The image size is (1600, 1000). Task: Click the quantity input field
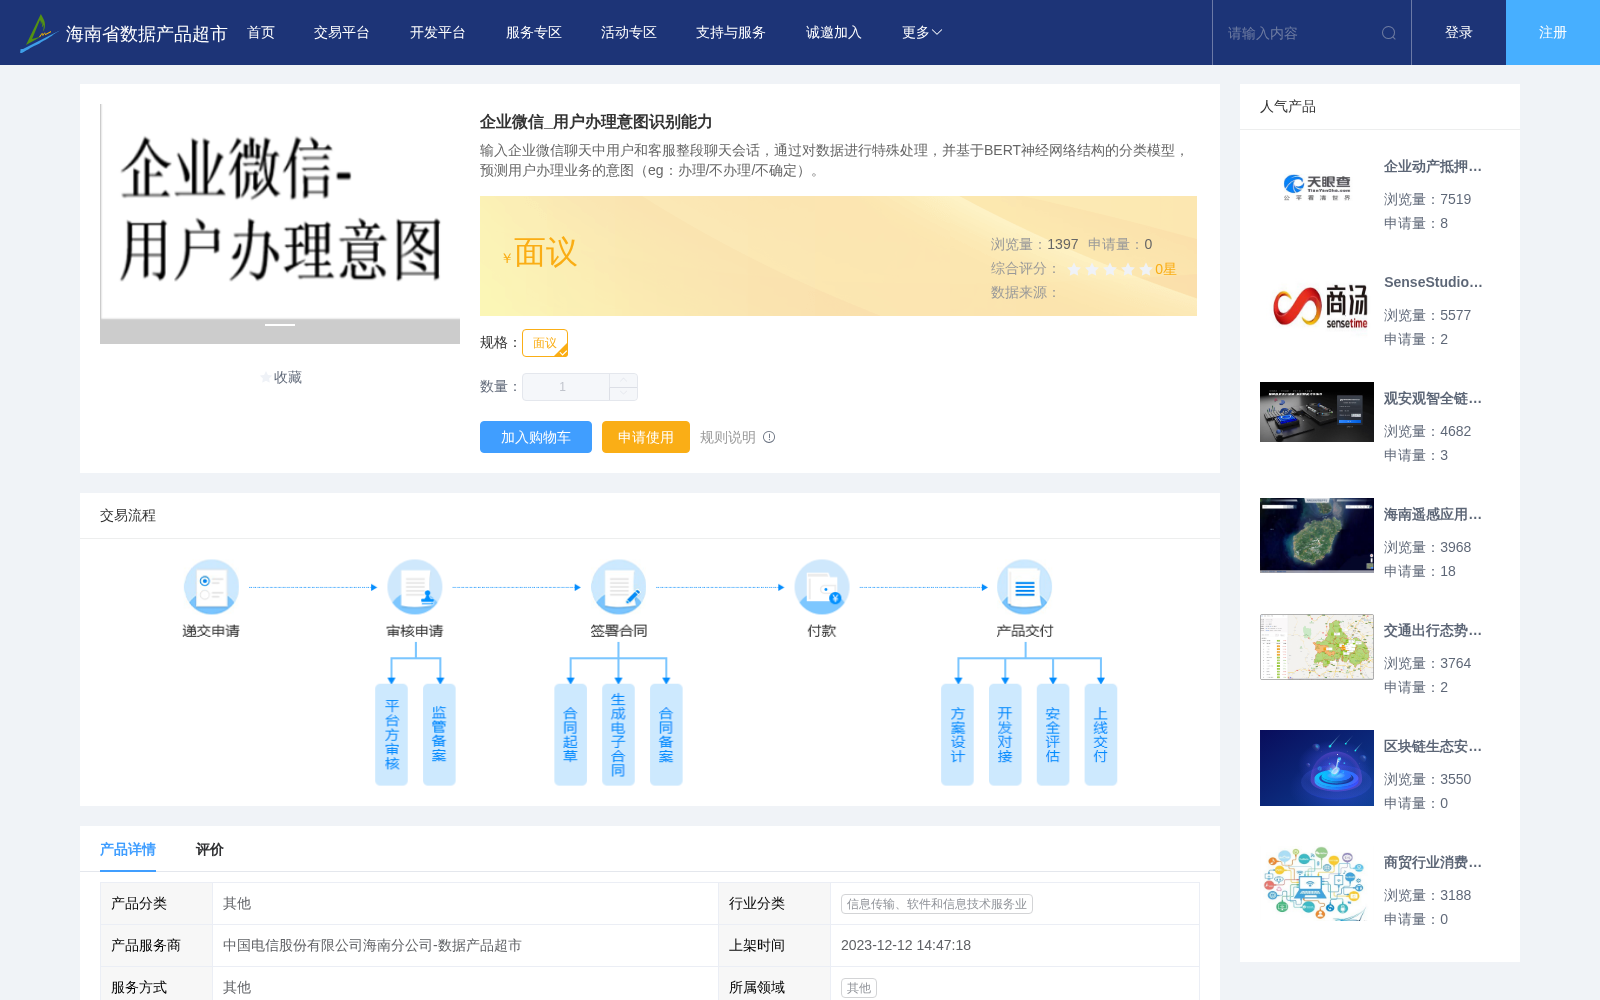coord(566,387)
